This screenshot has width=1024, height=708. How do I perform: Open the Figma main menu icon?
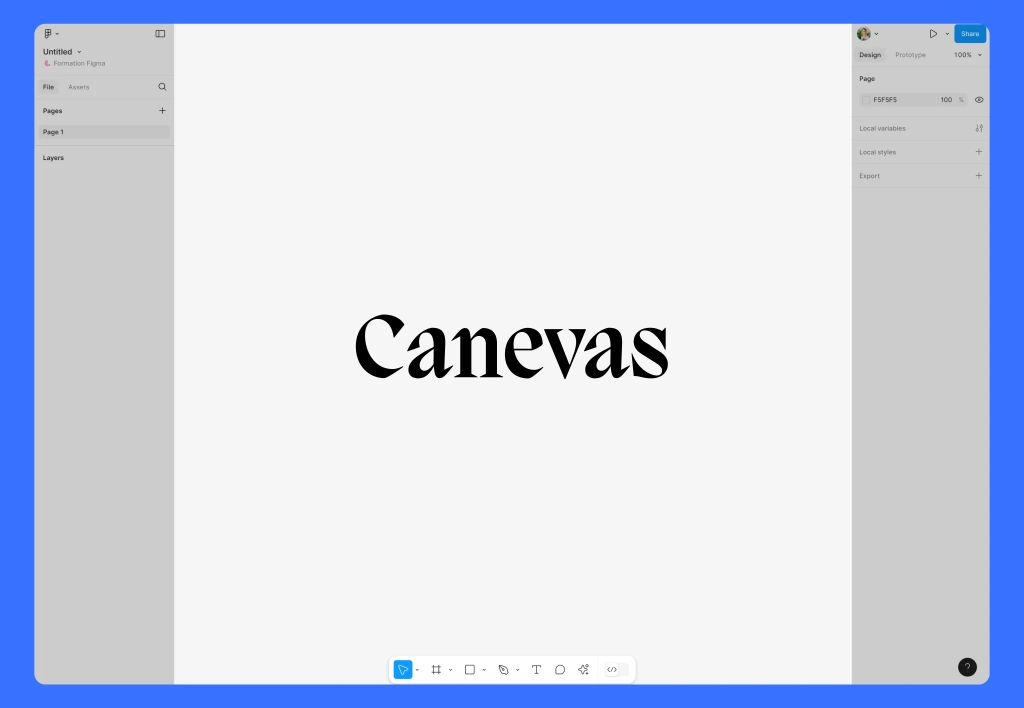click(x=48, y=33)
